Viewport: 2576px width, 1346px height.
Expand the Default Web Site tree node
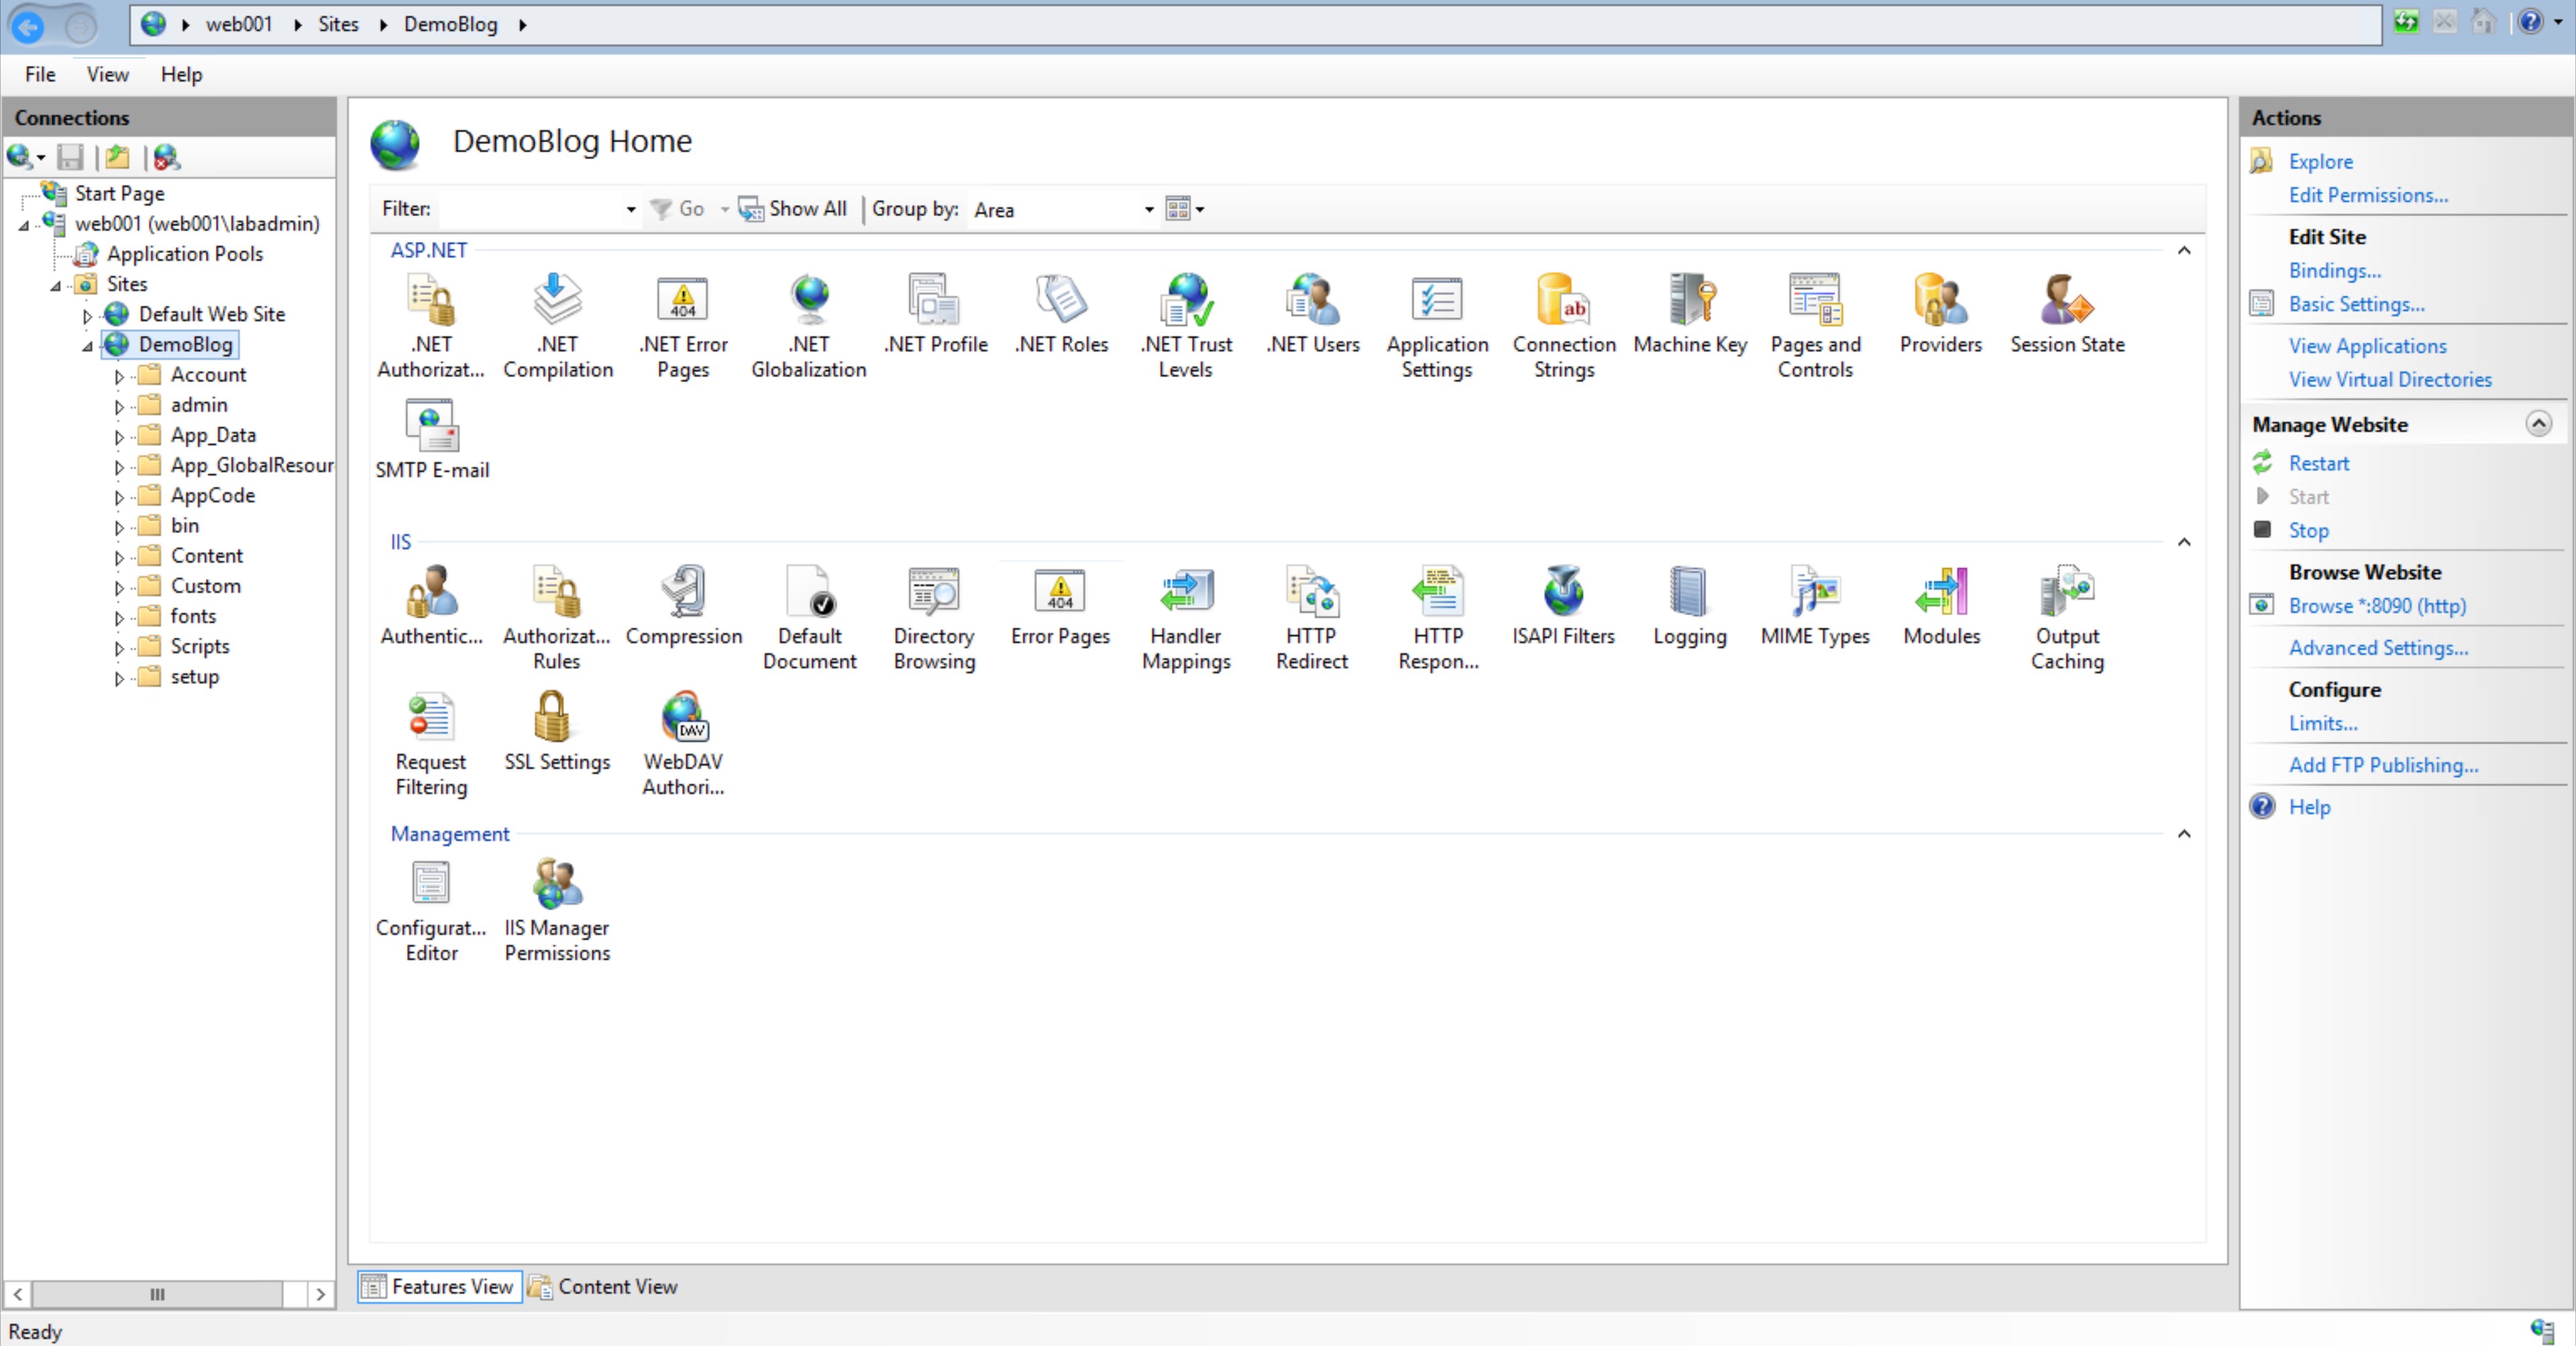point(87,316)
